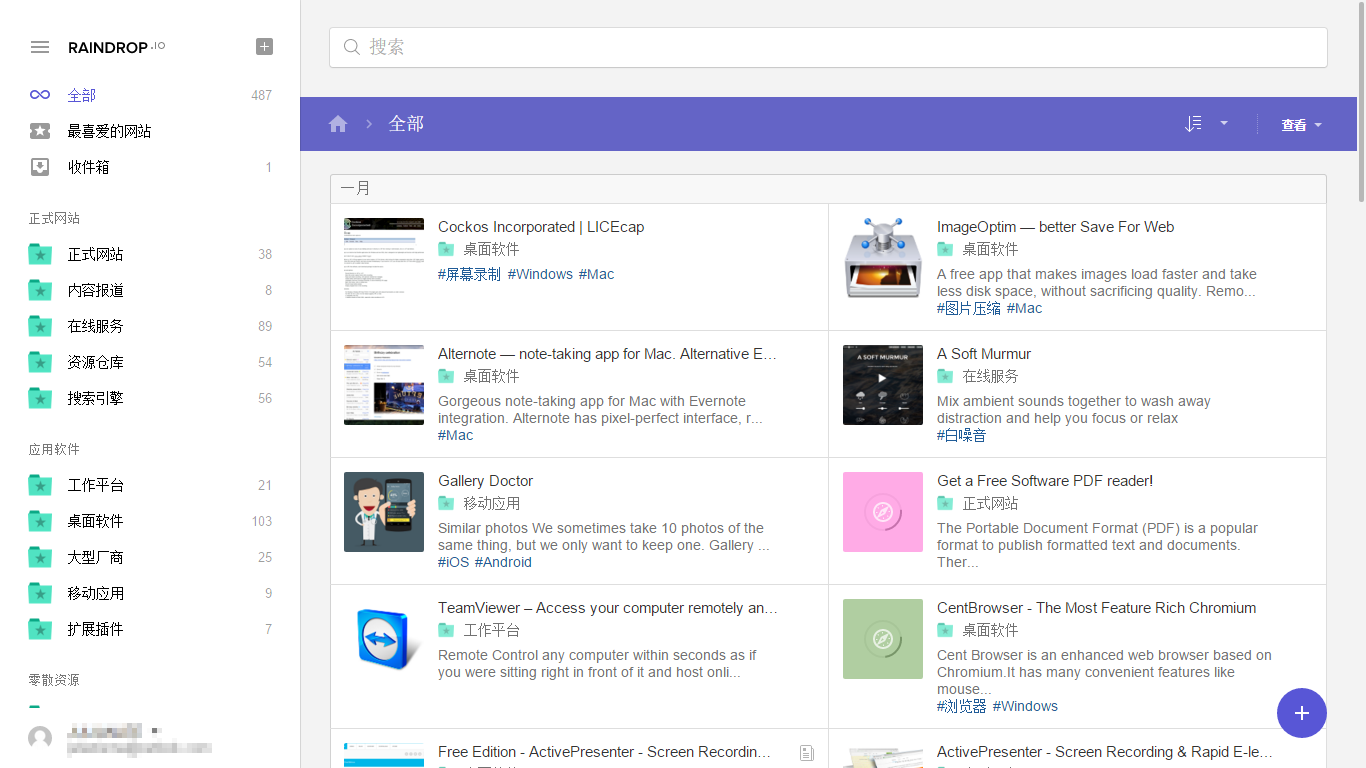The image size is (1366, 768).
Task: Open the Gallery Doctor thumbnail
Action: (x=384, y=512)
